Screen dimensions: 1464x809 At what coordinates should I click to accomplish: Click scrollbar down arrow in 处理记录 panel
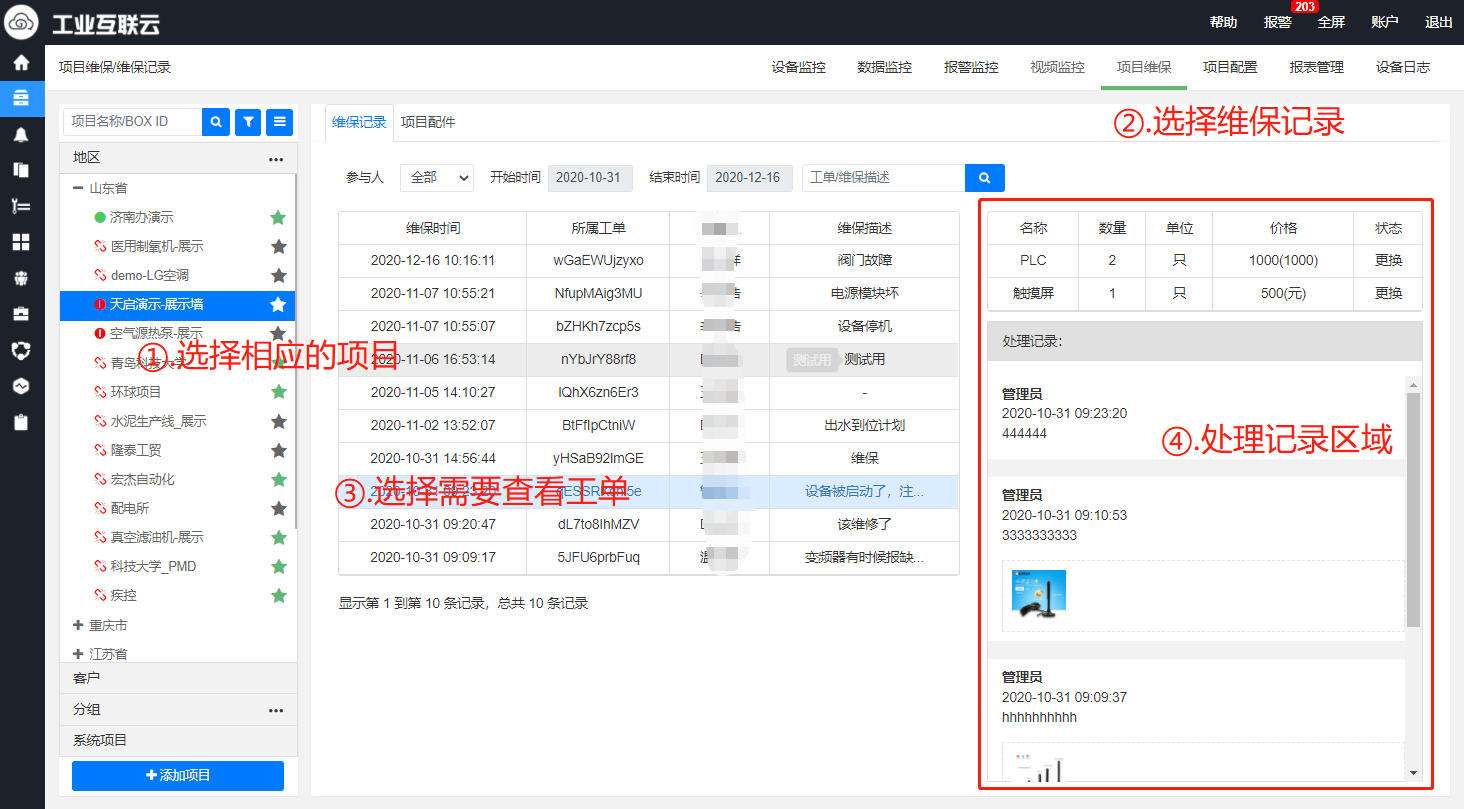pyautogui.click(x=1413, y=773)
